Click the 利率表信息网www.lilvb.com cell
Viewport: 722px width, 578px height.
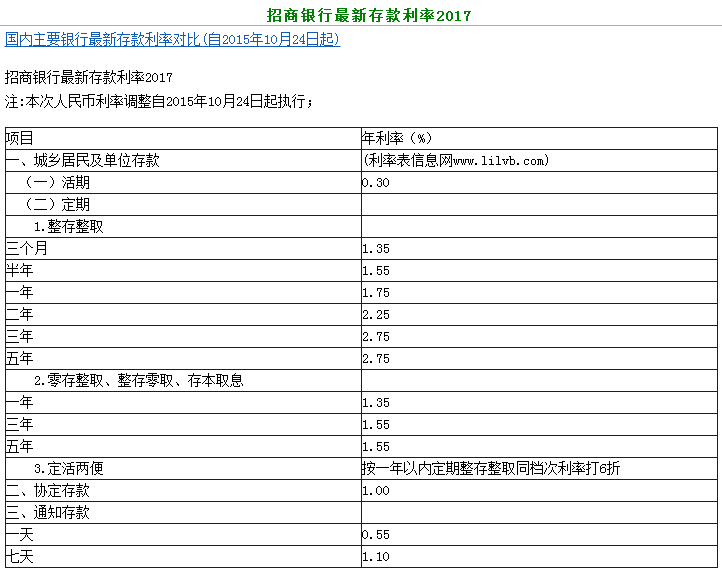[539, 160]
